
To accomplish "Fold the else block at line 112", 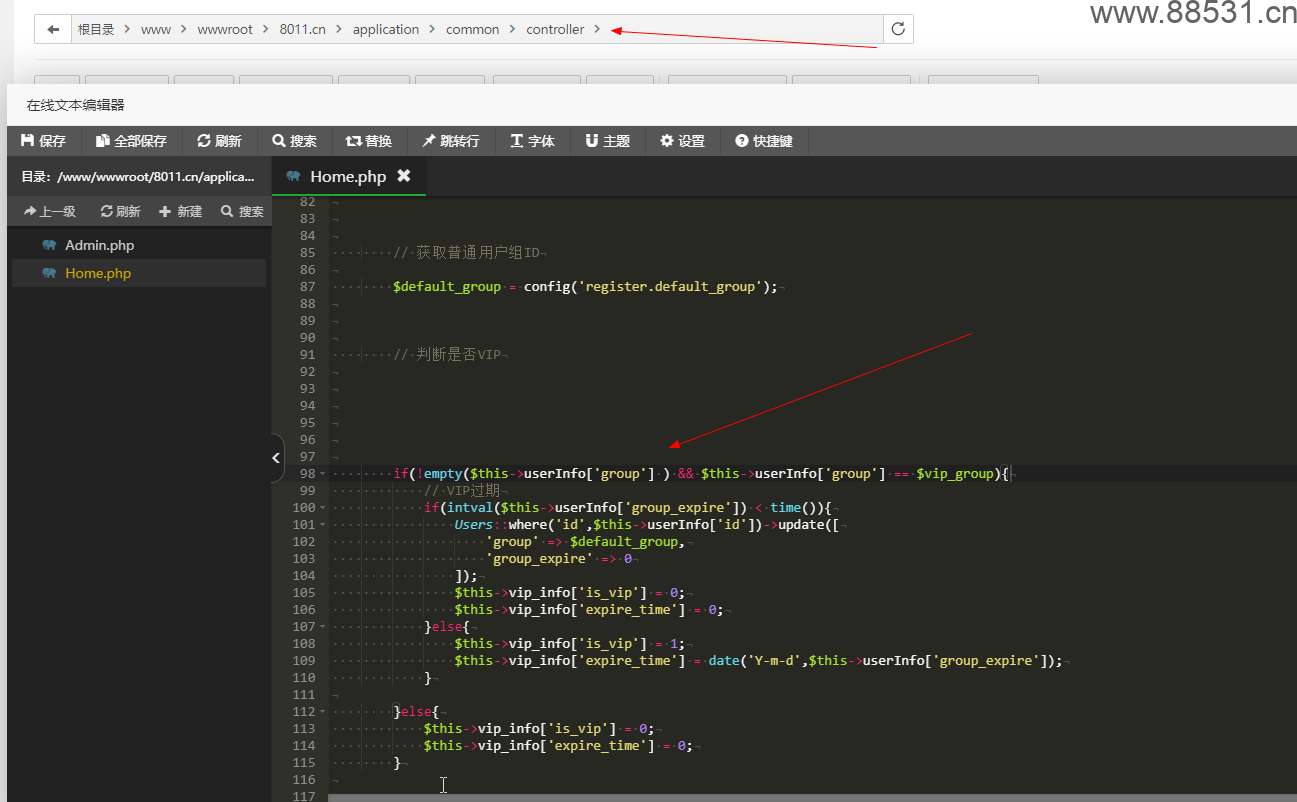I will coord(322,712).
